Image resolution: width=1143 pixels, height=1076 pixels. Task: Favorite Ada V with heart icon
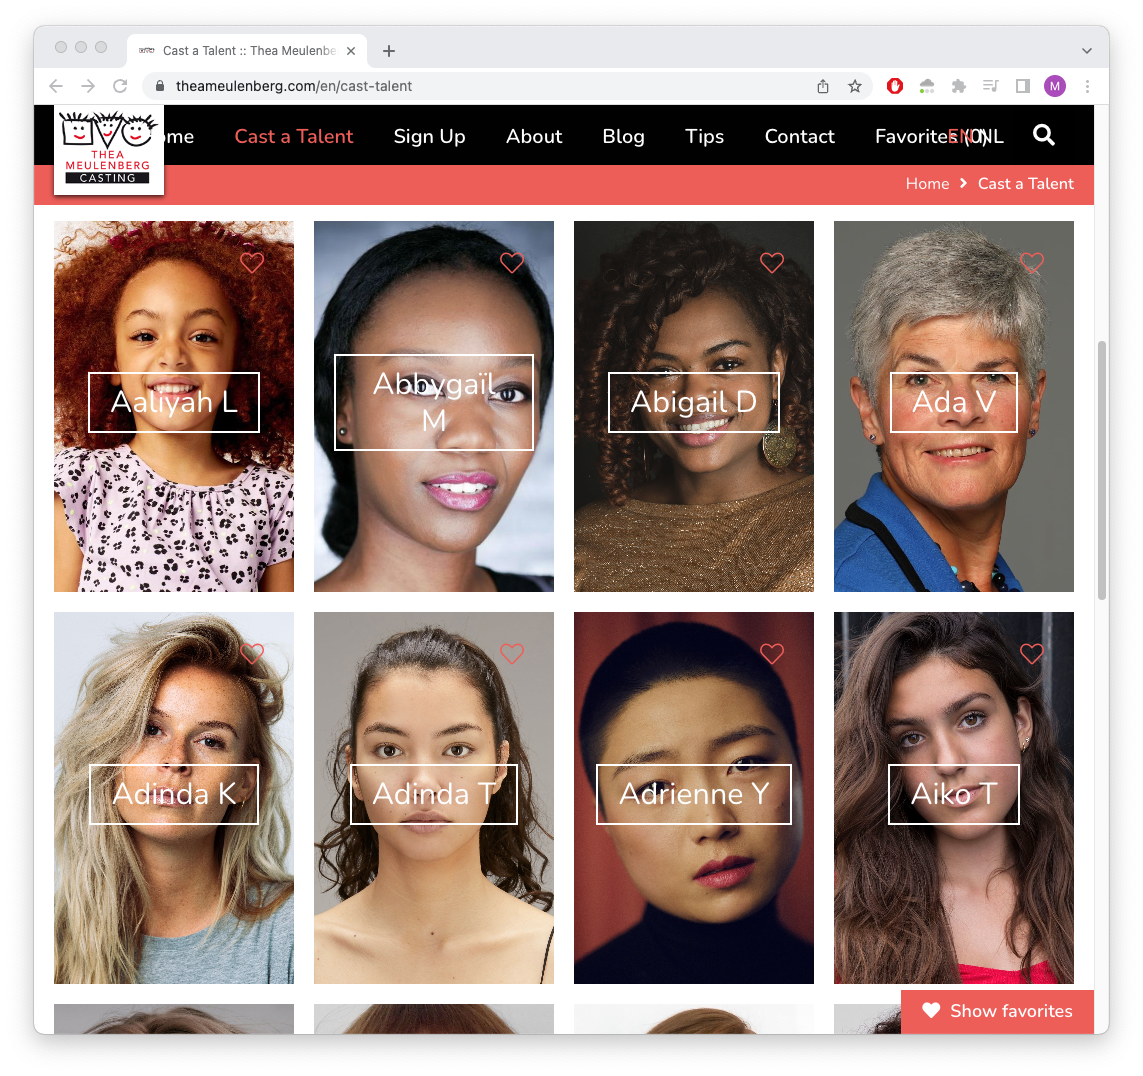click(x=1031, y=262)
